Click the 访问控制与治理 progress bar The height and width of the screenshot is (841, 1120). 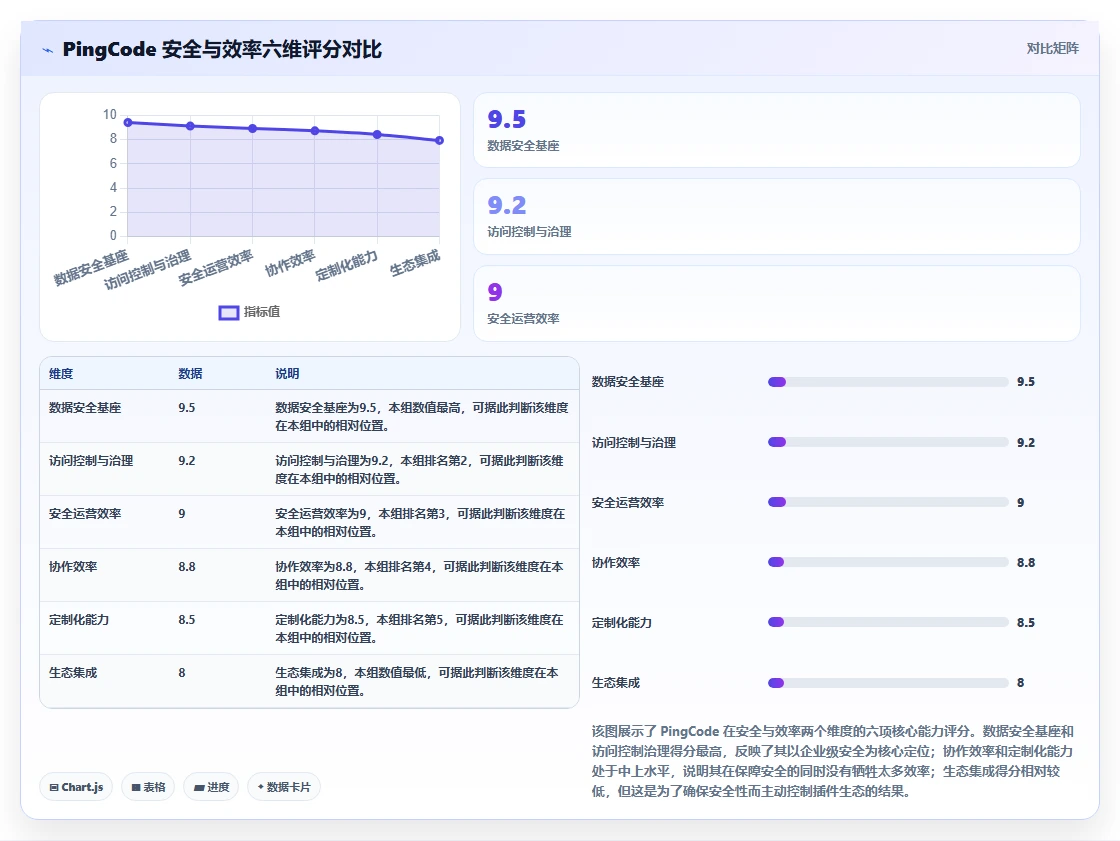tap(888, 442)
